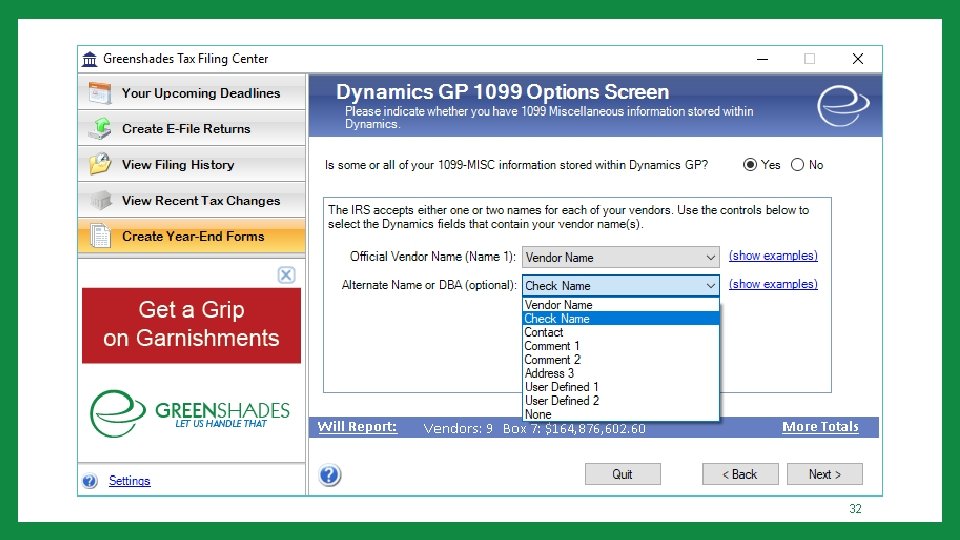This screenshot has width=960, height=540.
Task: Click the Vendors: 9 total text
Action: (x=458, y=429)
